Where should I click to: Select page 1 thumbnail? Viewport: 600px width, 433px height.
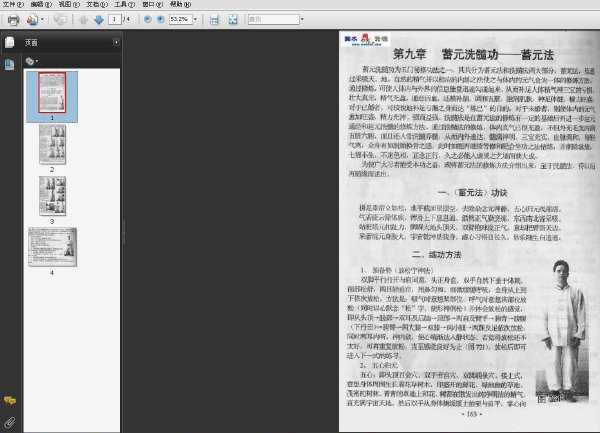[52, 93]
